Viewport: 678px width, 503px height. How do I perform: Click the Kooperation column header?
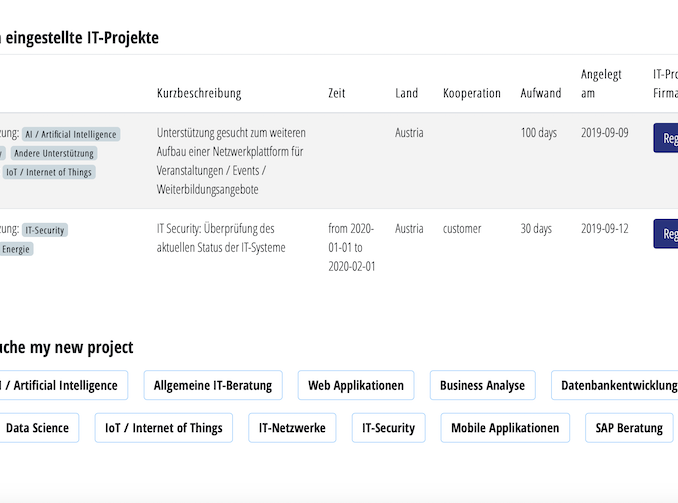point(471,93)
